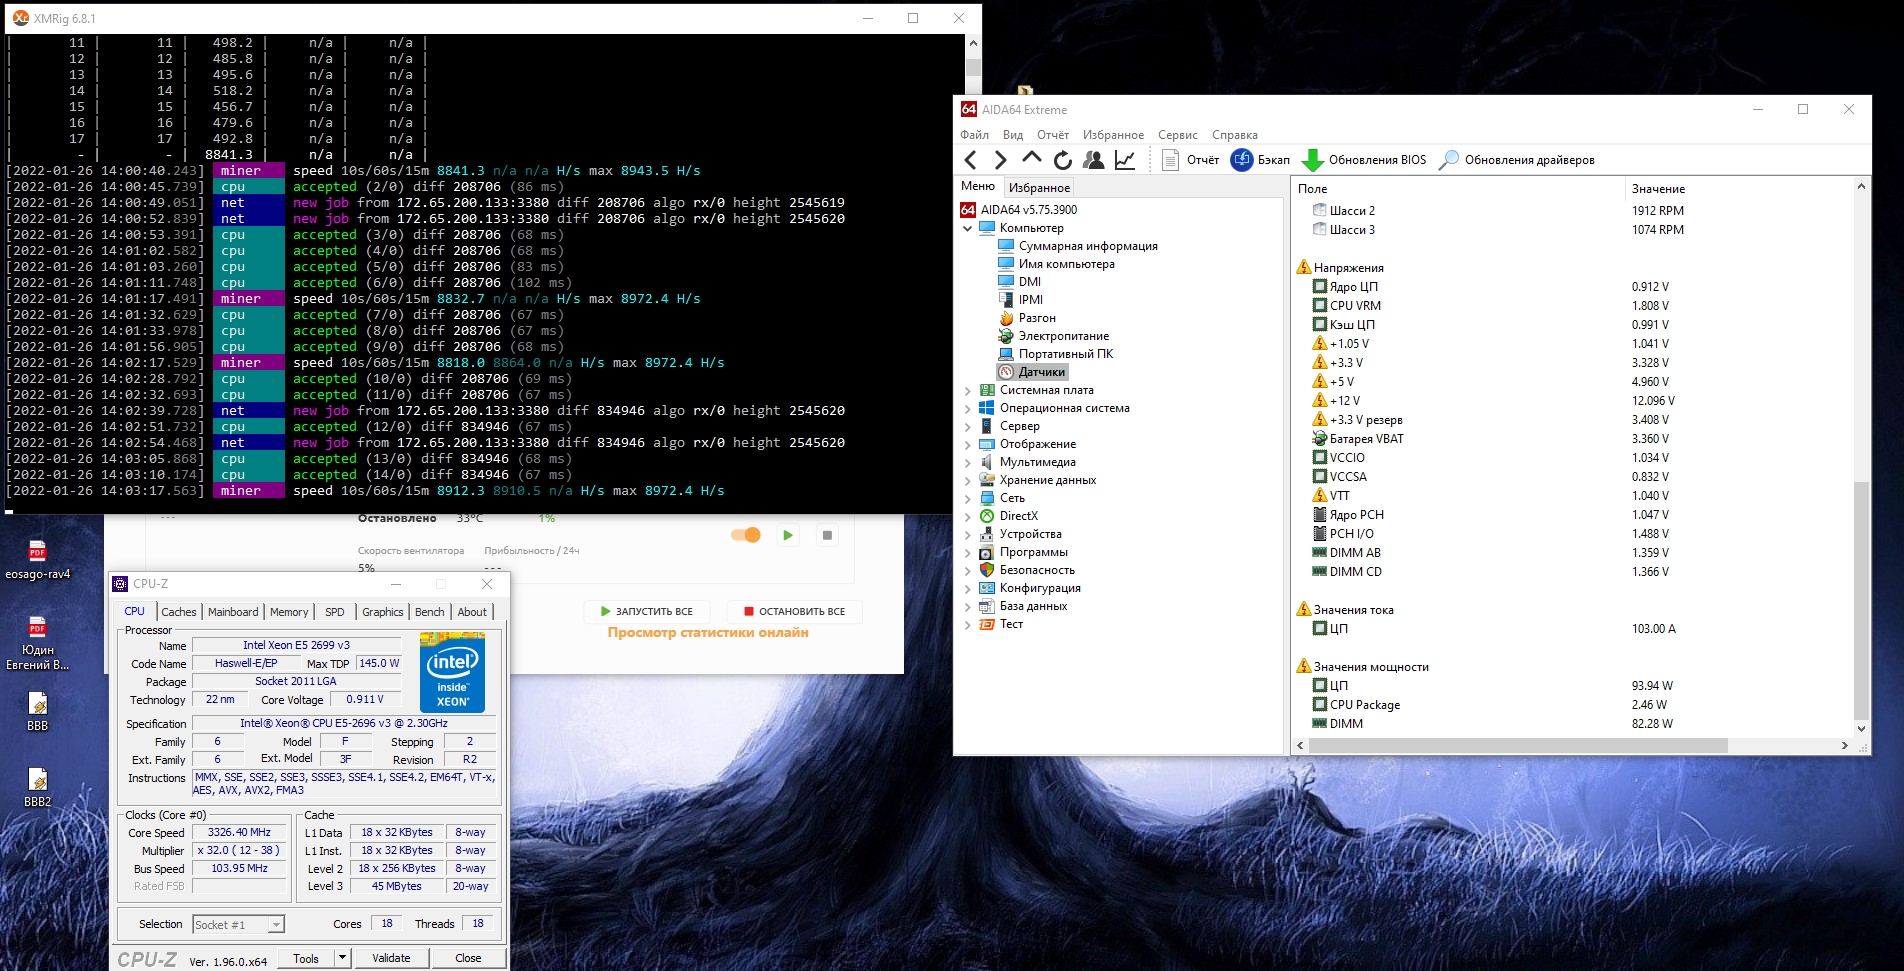1904x971 pixels.
Task: Select DMI tree item
Action: [x=1030, y=282]
